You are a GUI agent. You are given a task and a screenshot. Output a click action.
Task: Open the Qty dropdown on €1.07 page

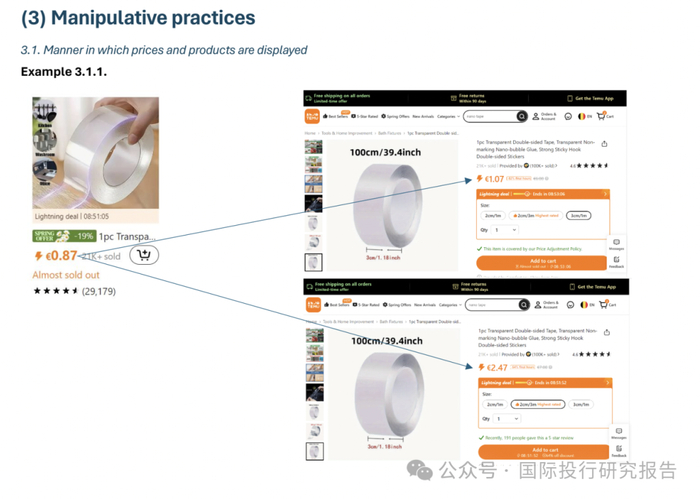pyautogui.click(x=505, y=230)
